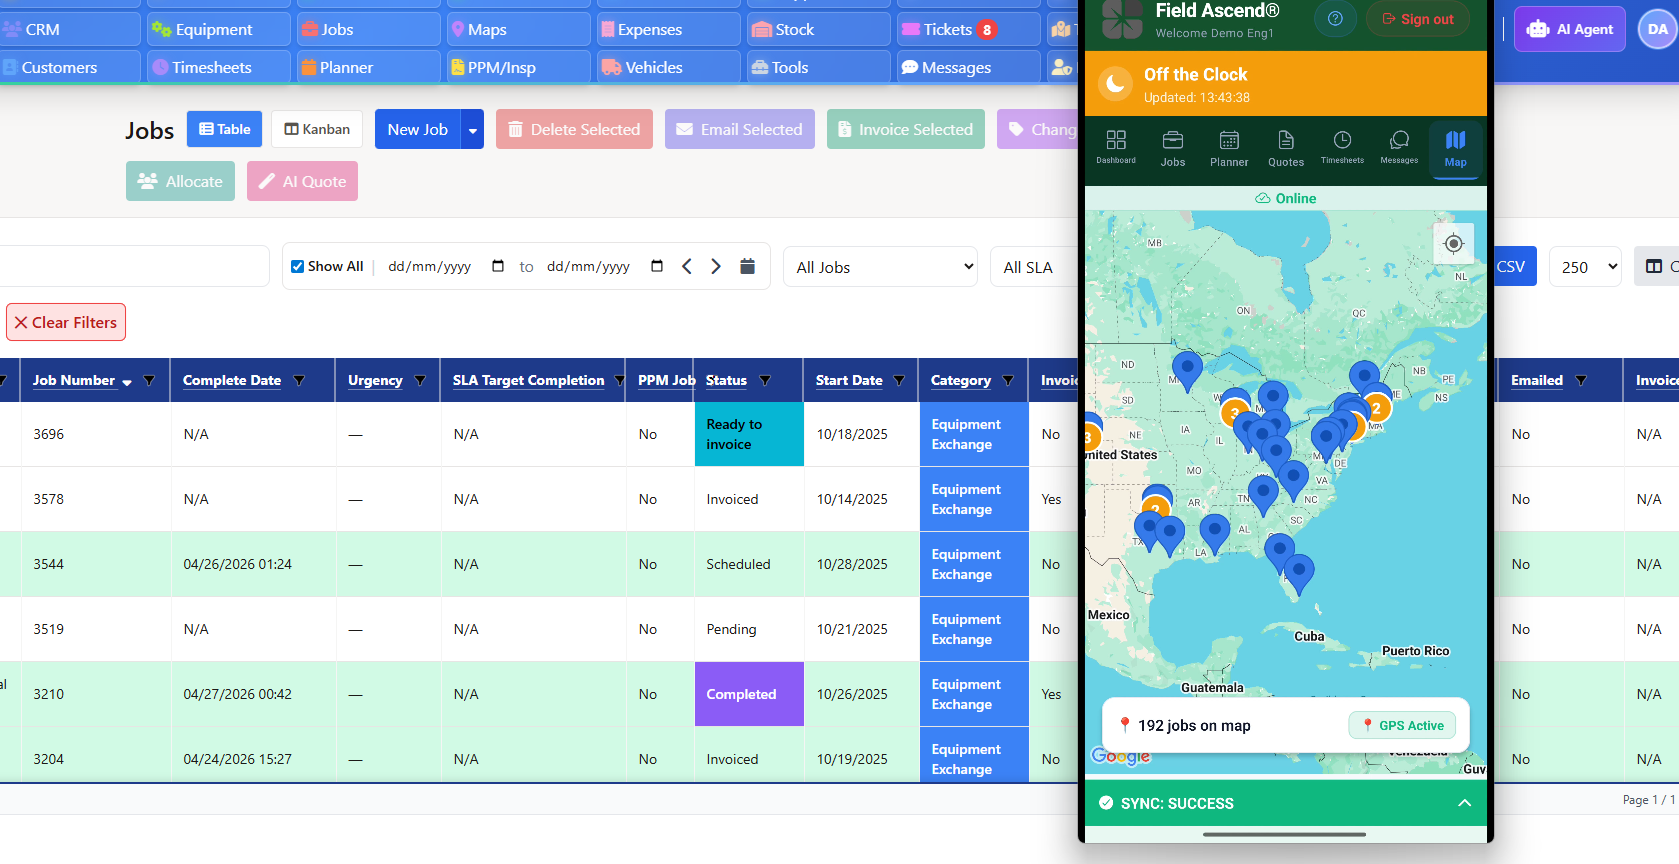
Task: Sign out of Field Ascend app
Action: pyautogui.click(x=1418, y=18)
